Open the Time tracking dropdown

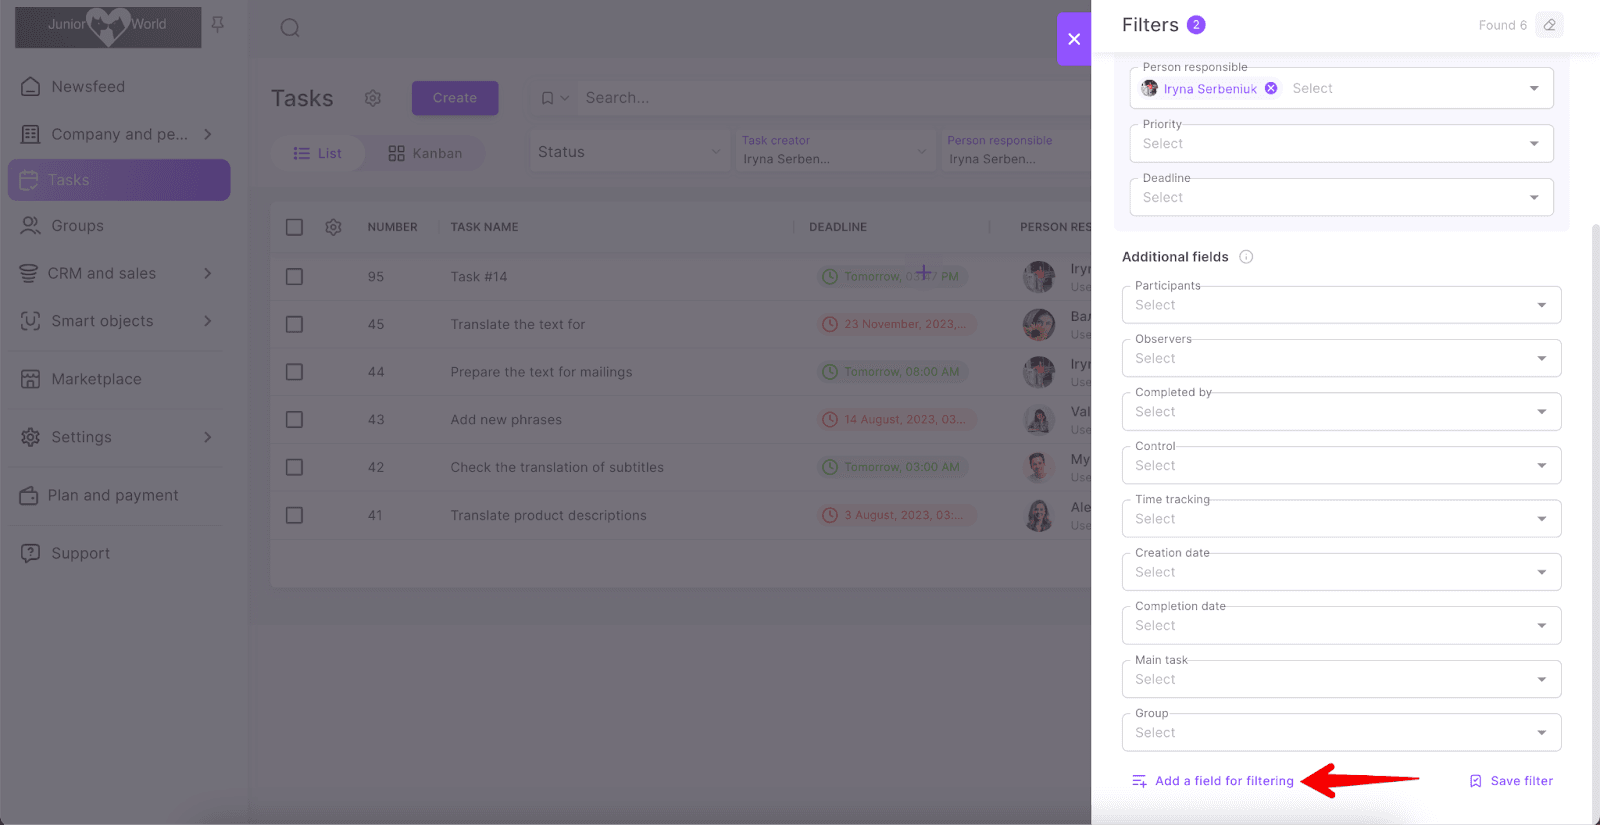[1341, 519]
